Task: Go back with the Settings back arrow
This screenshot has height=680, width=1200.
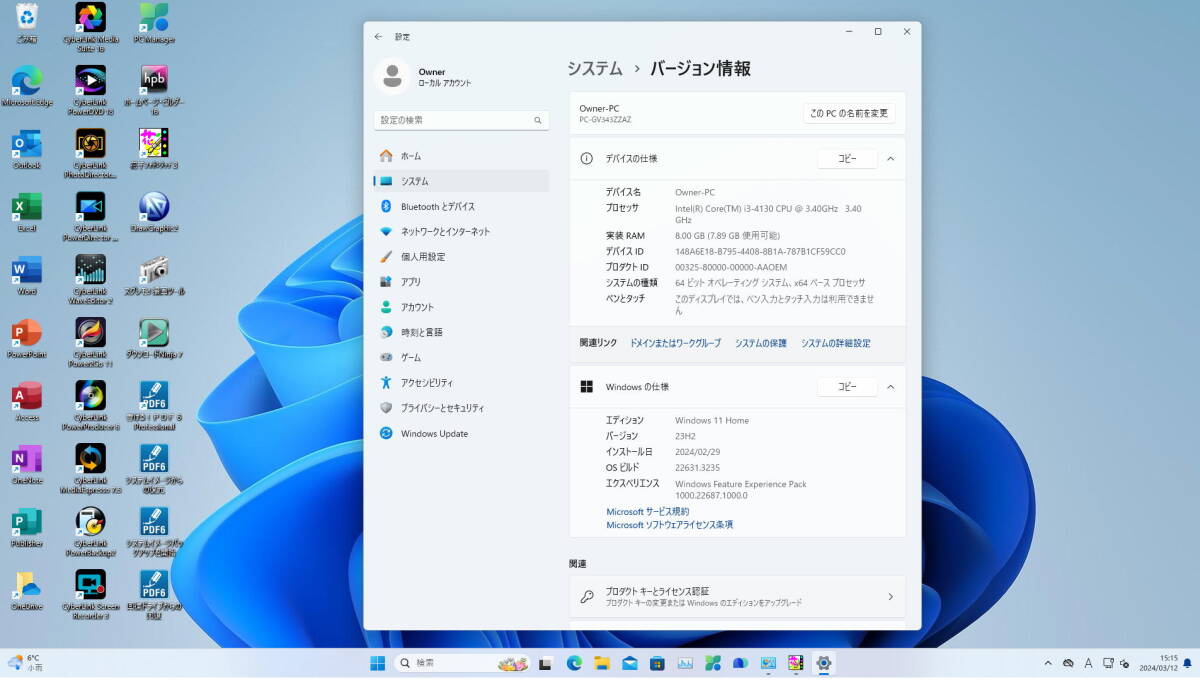Action: point(378,36)
